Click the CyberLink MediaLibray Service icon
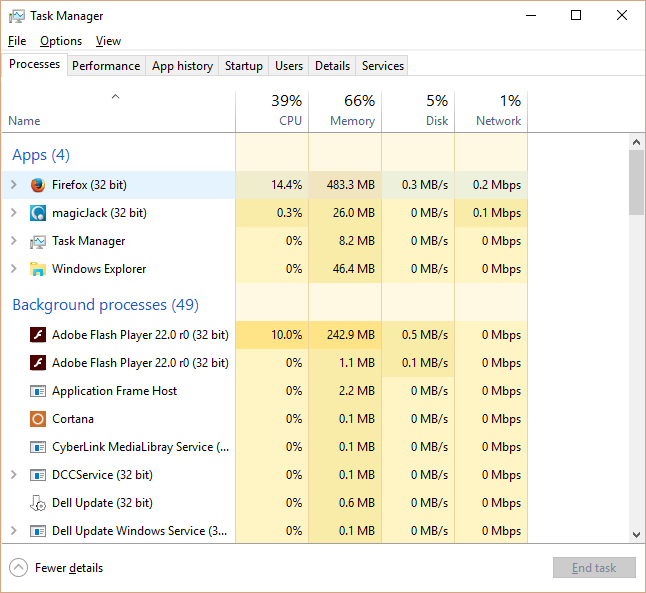Image resolution: width=646 pixels, height=593 pixels. (x=37, y=447)
